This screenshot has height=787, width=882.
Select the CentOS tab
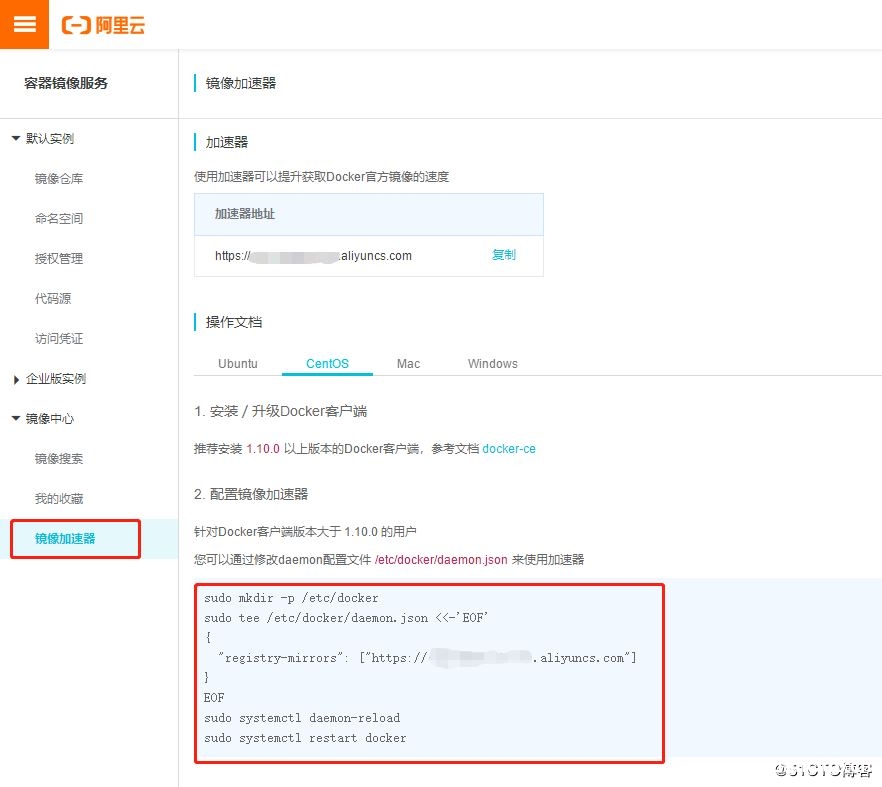pos(327,363)
